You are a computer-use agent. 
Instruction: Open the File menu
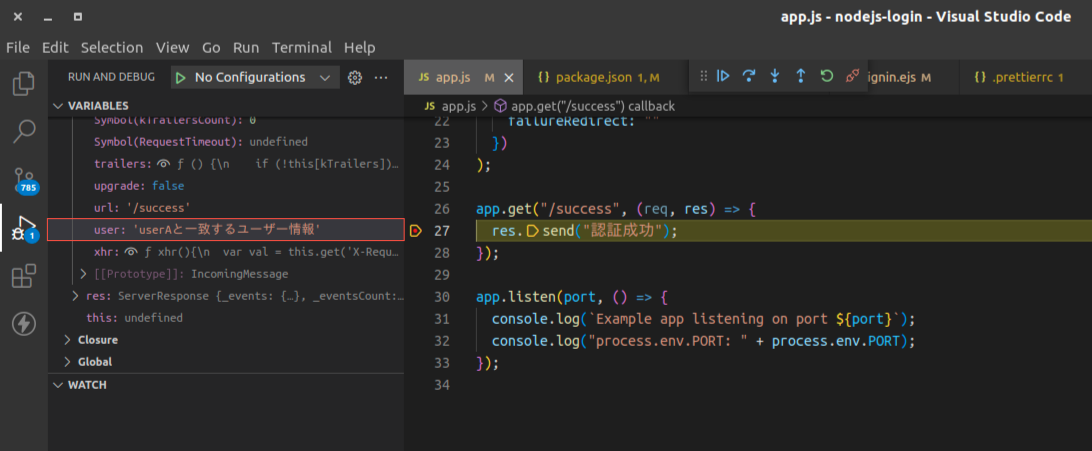pyautogui.click(x=17, y=47)
